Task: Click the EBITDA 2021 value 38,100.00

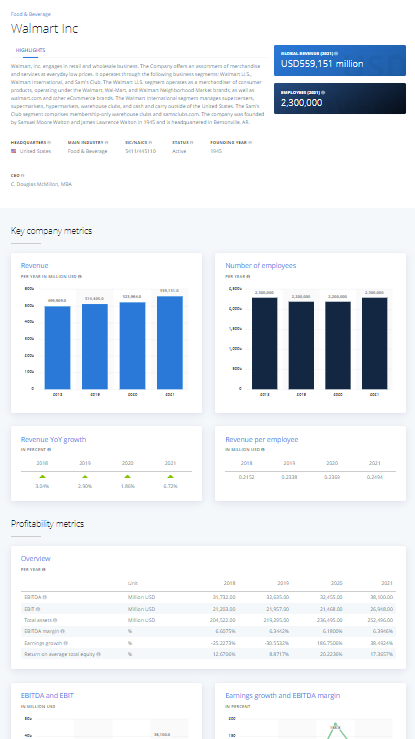Action: pos(381,597)
